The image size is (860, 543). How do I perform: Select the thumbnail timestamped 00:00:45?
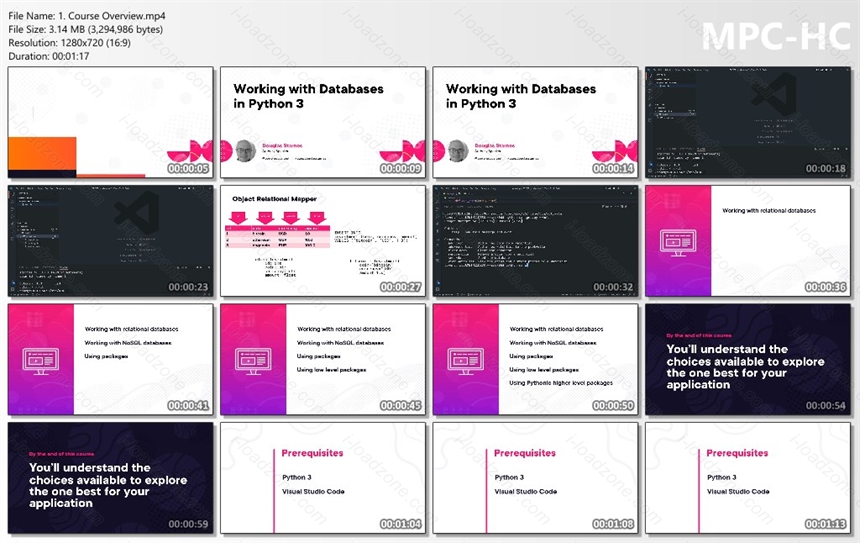pos(322,359)
